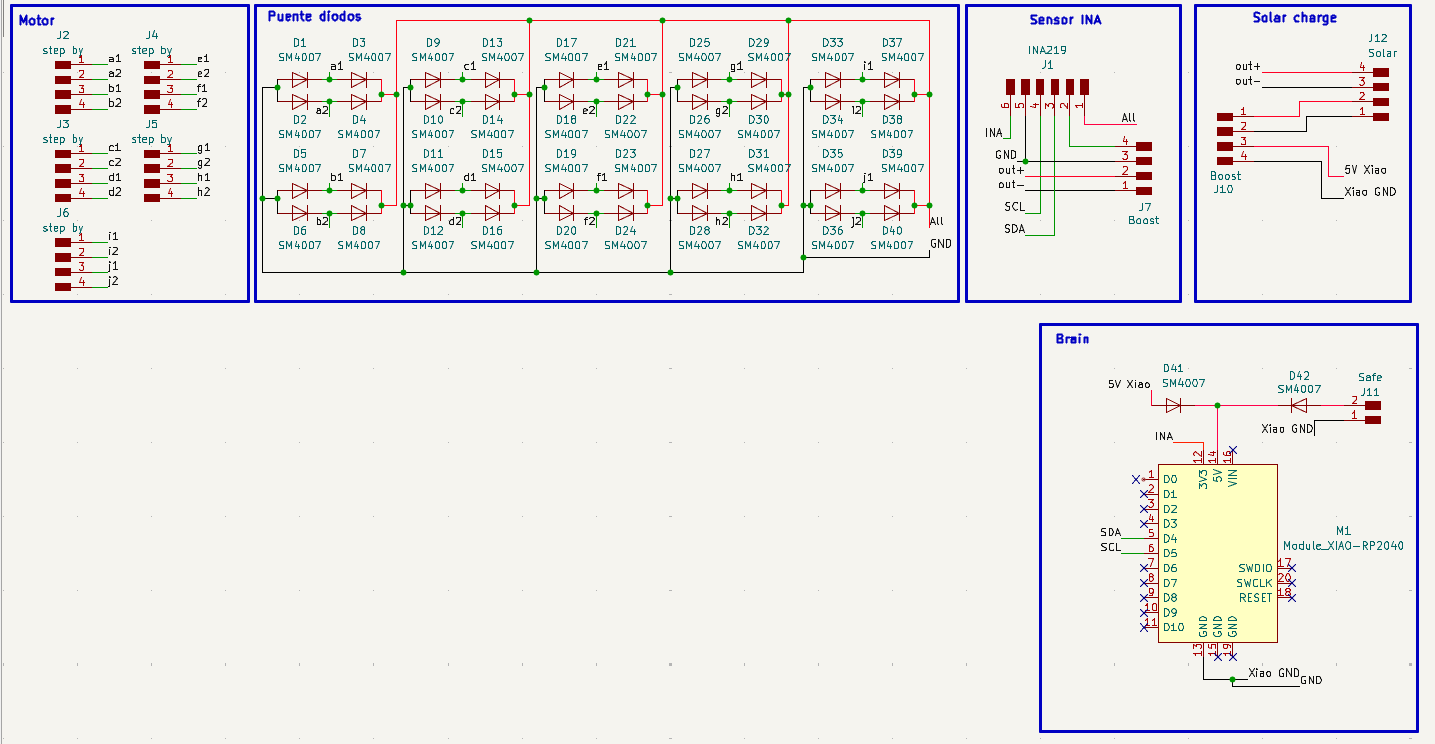The height and width of the screenshot is (744, 1435).
Task: Select the M1 module reference label
Action: point(1343,531)
